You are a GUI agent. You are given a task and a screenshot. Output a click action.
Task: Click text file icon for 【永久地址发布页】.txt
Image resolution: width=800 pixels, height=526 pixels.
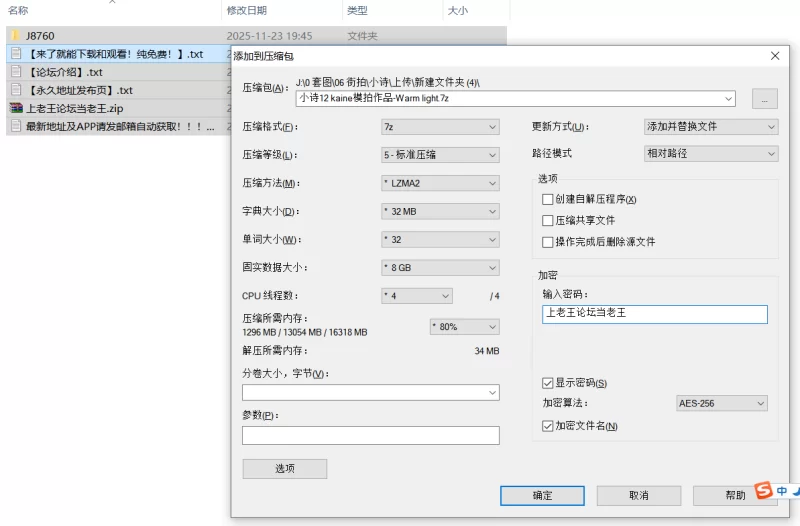[x=16, y=90]
